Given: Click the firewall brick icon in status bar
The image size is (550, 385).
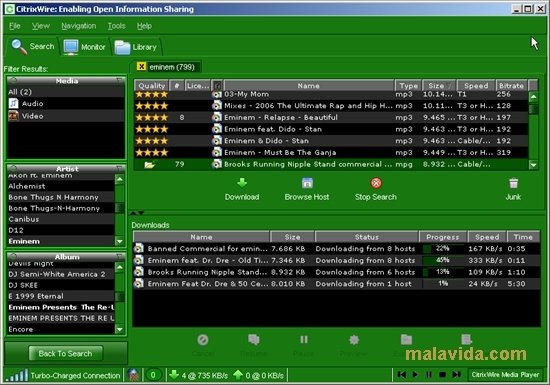Looking at the screenshot, I should click(x=133, y=375).
